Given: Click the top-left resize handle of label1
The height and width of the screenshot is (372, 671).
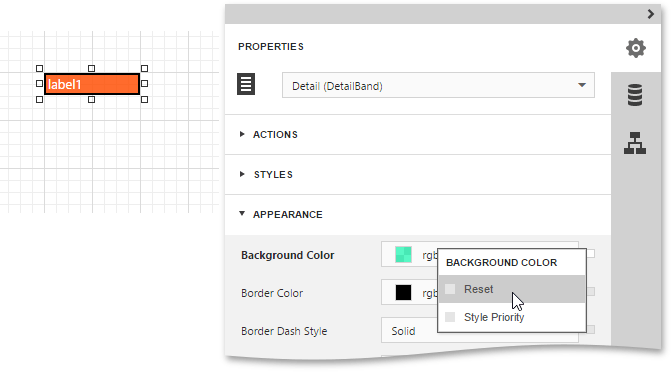Looking at the screenshot, I should [39, 68].
